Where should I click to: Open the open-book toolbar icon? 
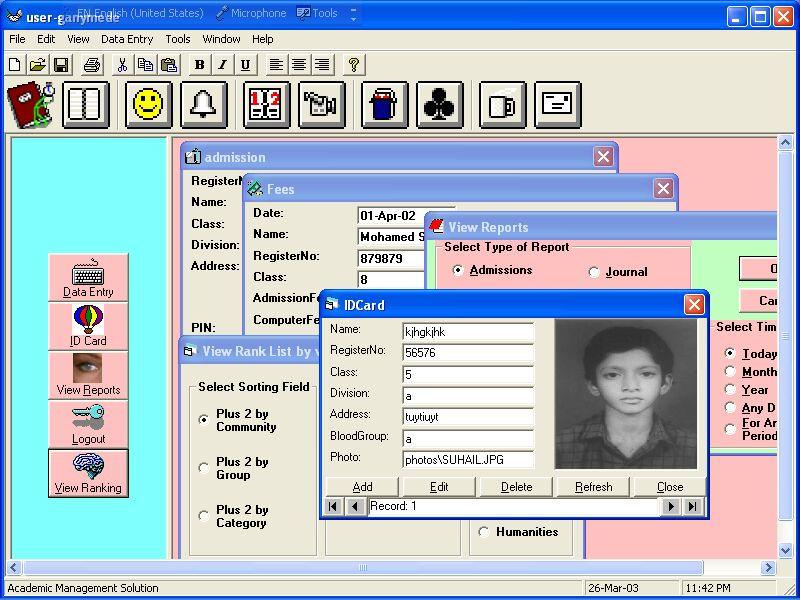pyautogui.click(x=86, y=104)
